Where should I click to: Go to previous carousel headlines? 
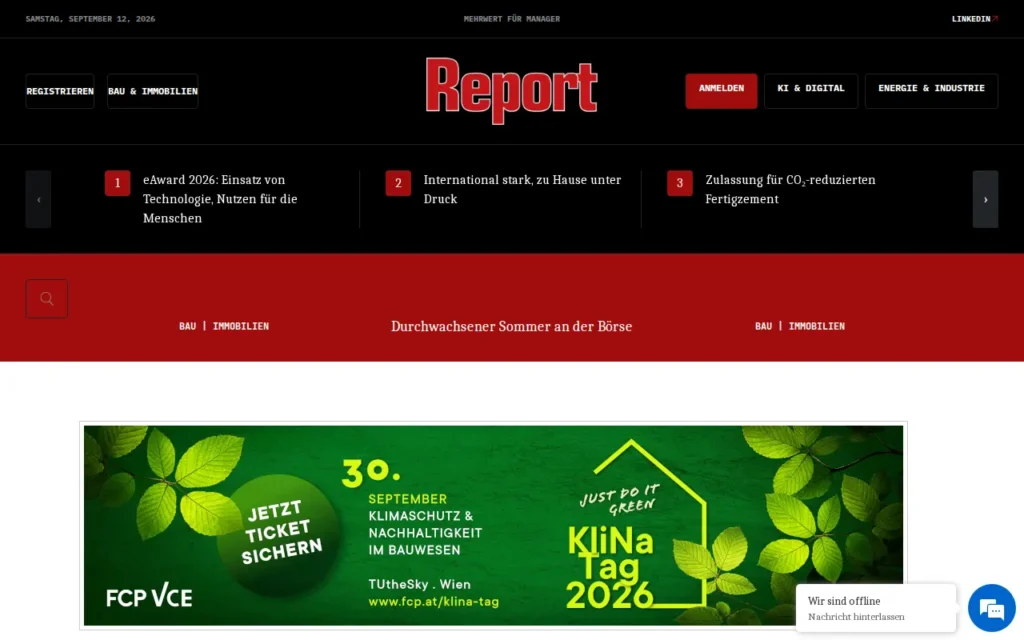39,199
